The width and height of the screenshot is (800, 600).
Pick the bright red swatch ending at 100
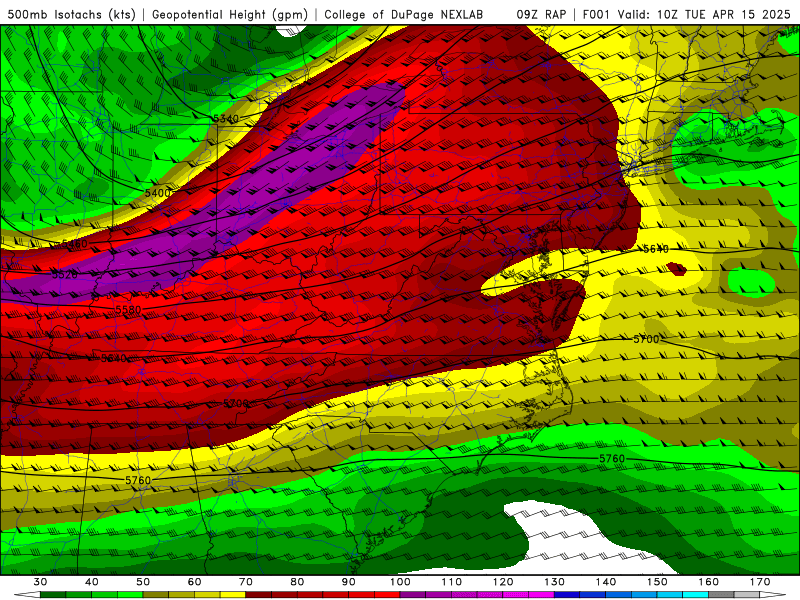[387, 595]
